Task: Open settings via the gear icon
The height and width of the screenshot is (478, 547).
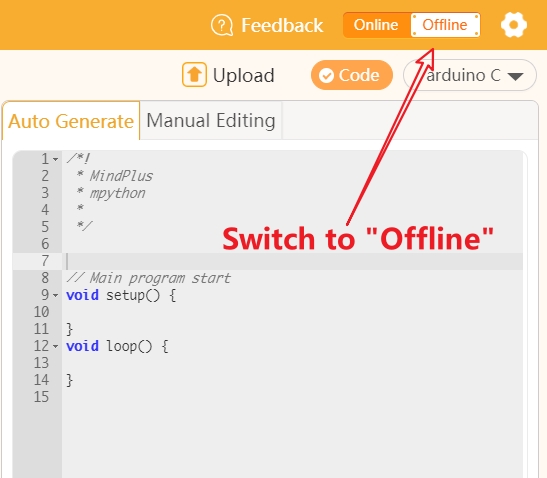Action: (x=514, y=25)
